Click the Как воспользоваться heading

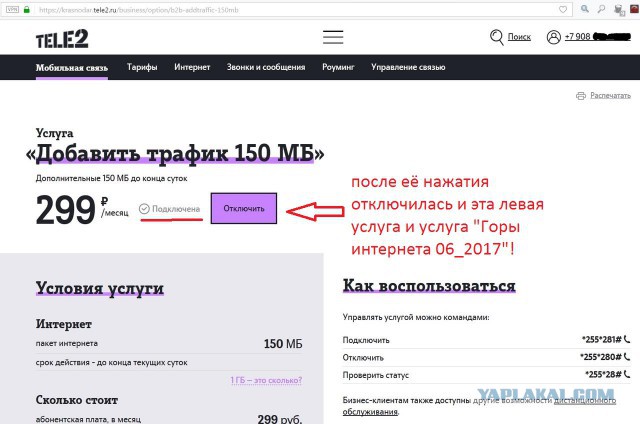(x=429, y=286)
